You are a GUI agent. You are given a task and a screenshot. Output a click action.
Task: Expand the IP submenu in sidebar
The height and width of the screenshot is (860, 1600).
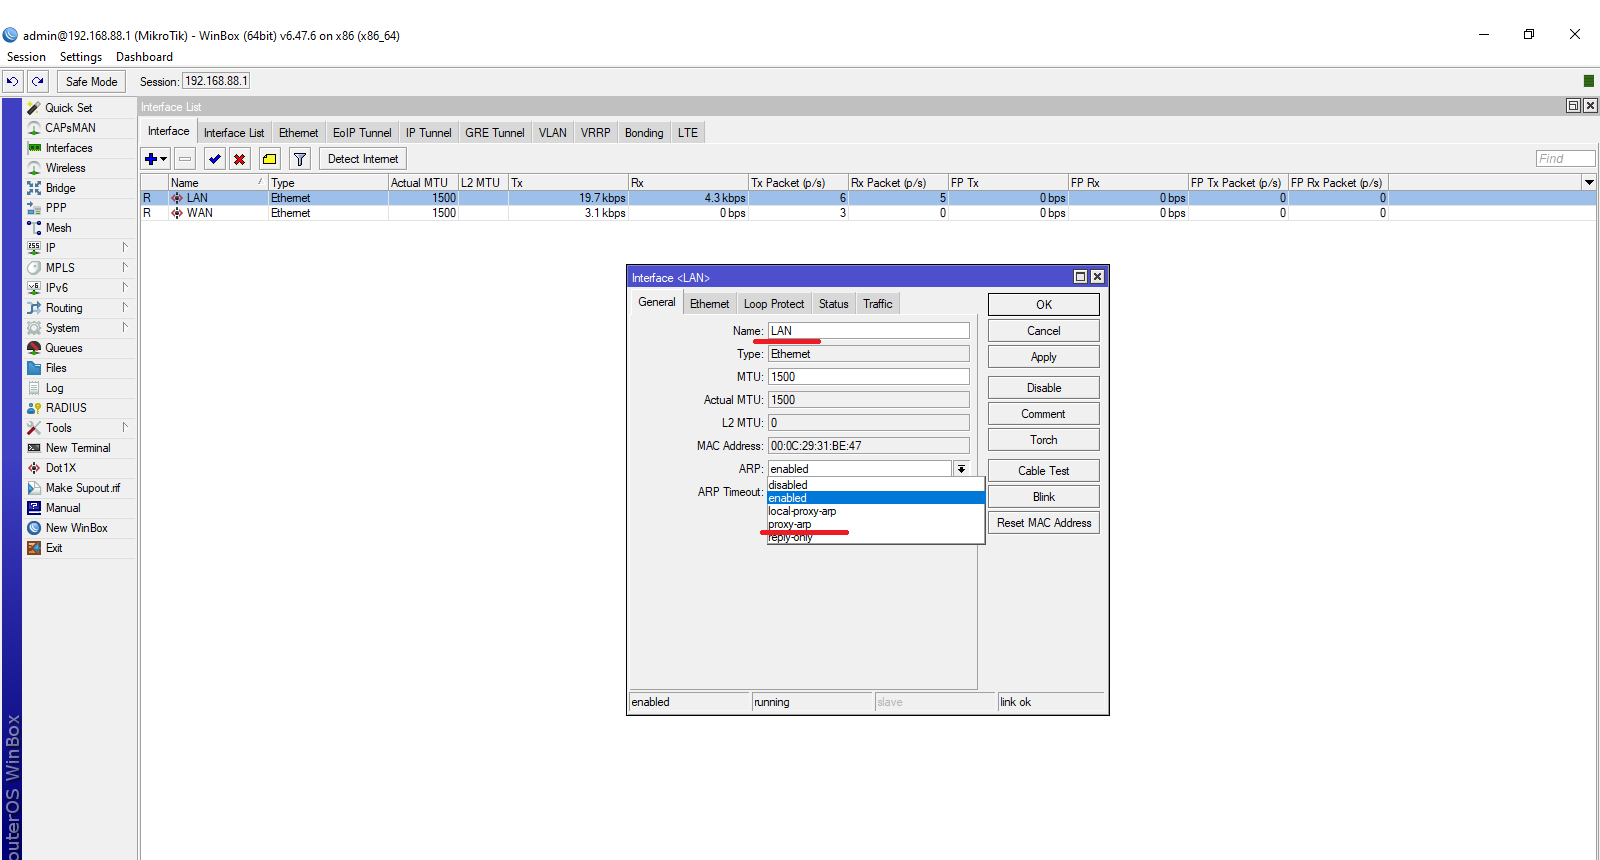pos(51,248)
